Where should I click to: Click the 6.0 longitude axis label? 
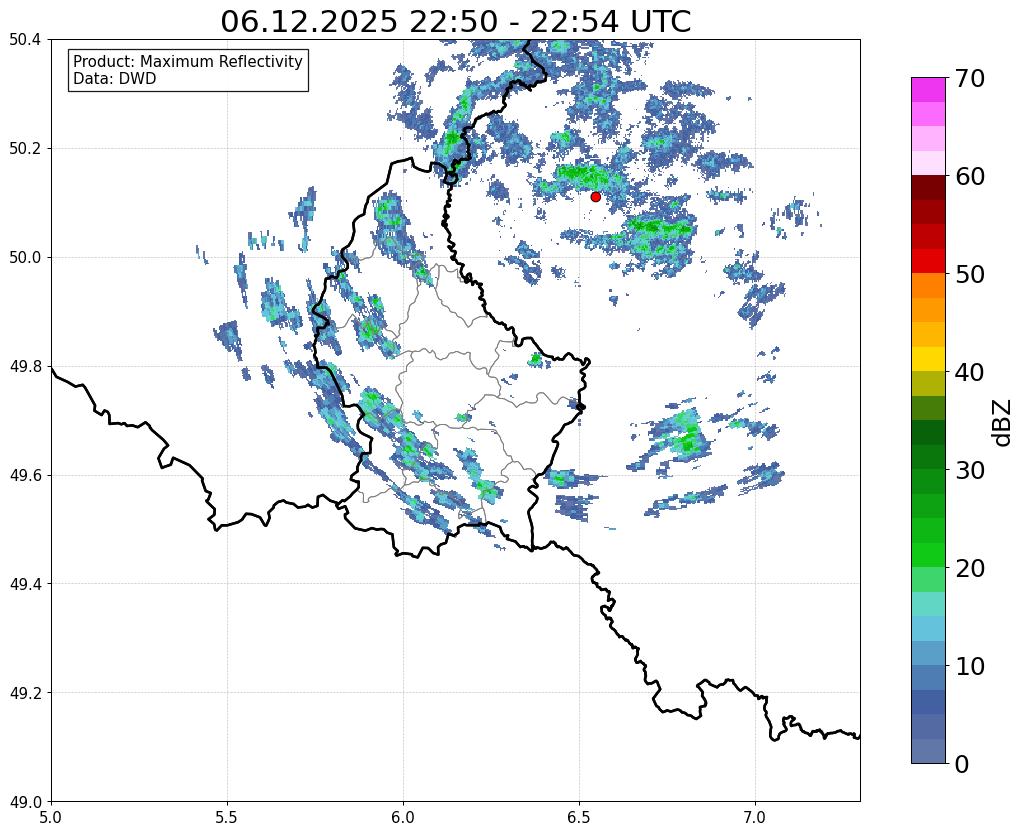pos(403,817)
